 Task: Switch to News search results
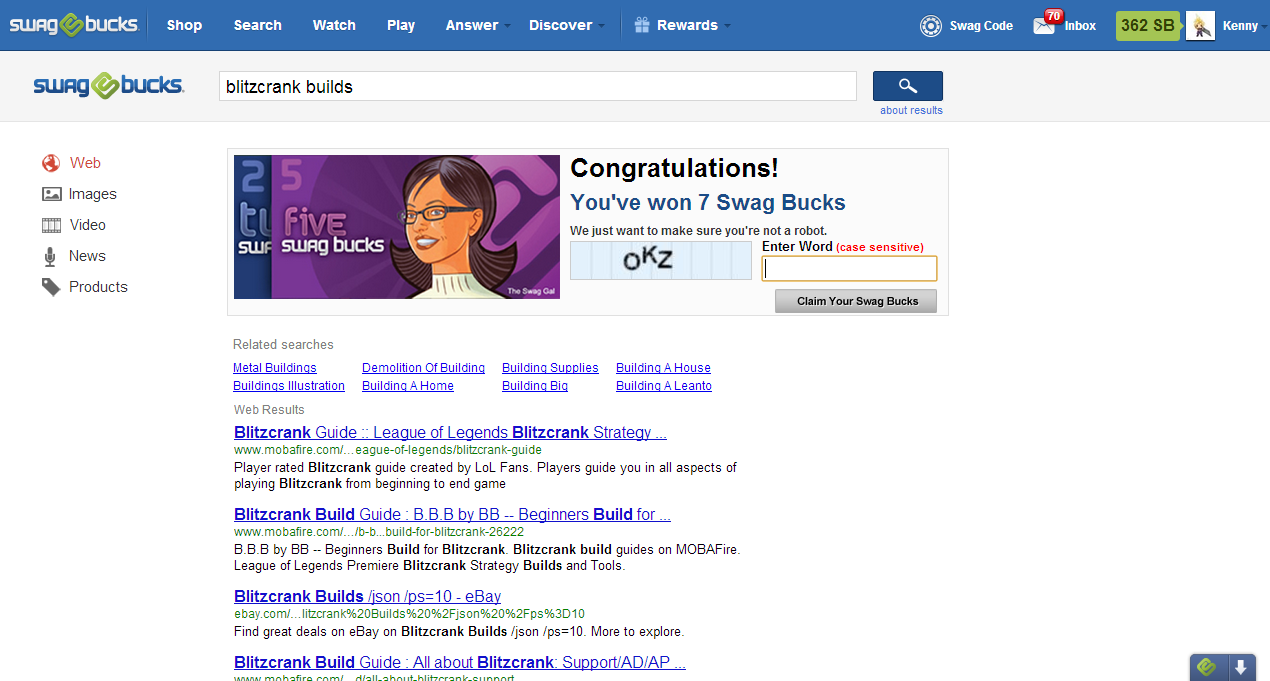(x=87, y=256)
